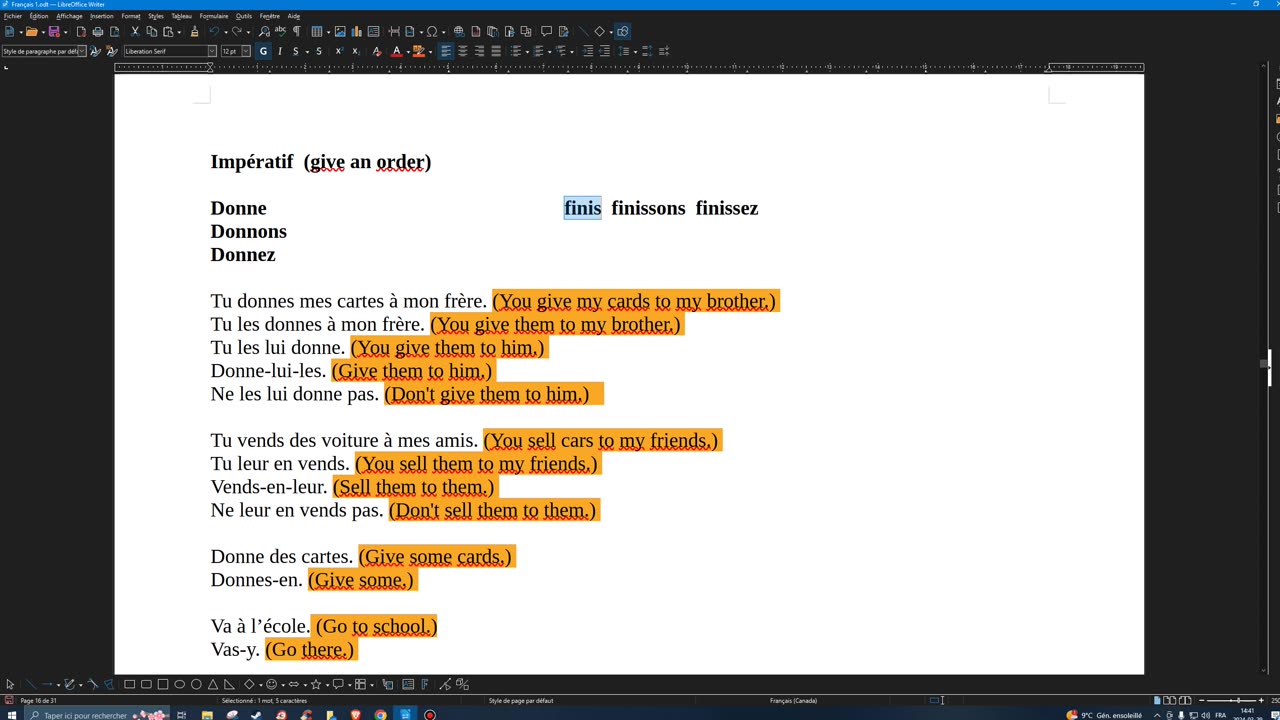Run spelling check (abc icon)
The height and width of the screenshot is (720, 1280).
click(x=280, y=31)
